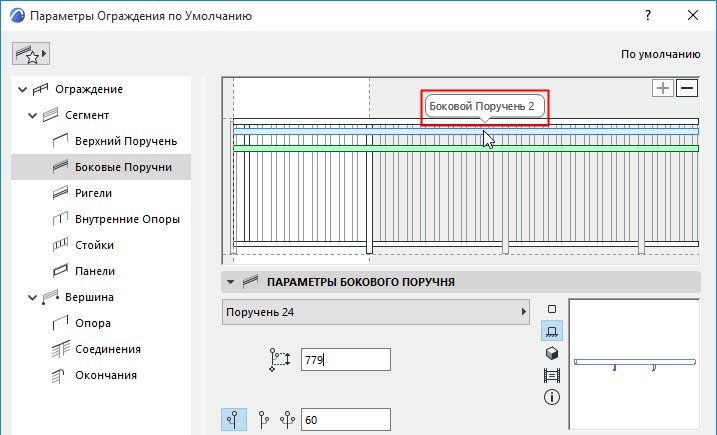Click the По умолчанию label
The width and height of the screenshot is (717, 435).
(660, 54)
